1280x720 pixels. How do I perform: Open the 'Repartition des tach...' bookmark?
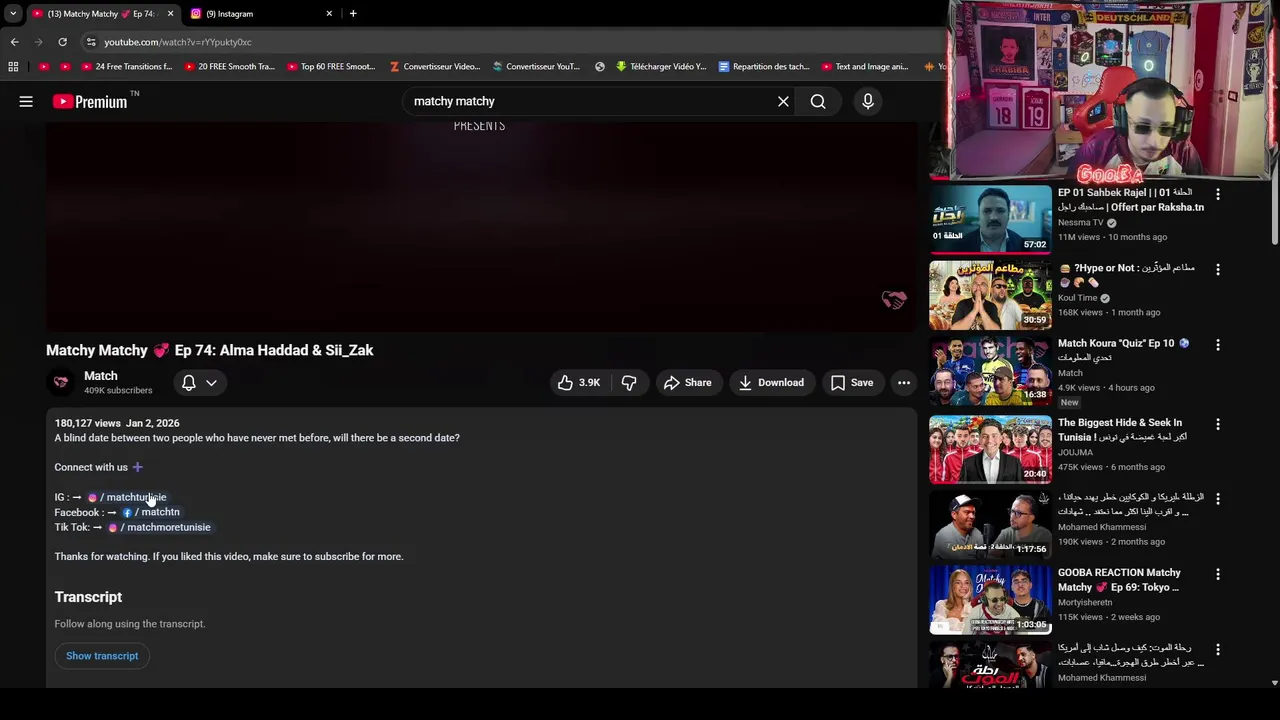tap(764, 67)
